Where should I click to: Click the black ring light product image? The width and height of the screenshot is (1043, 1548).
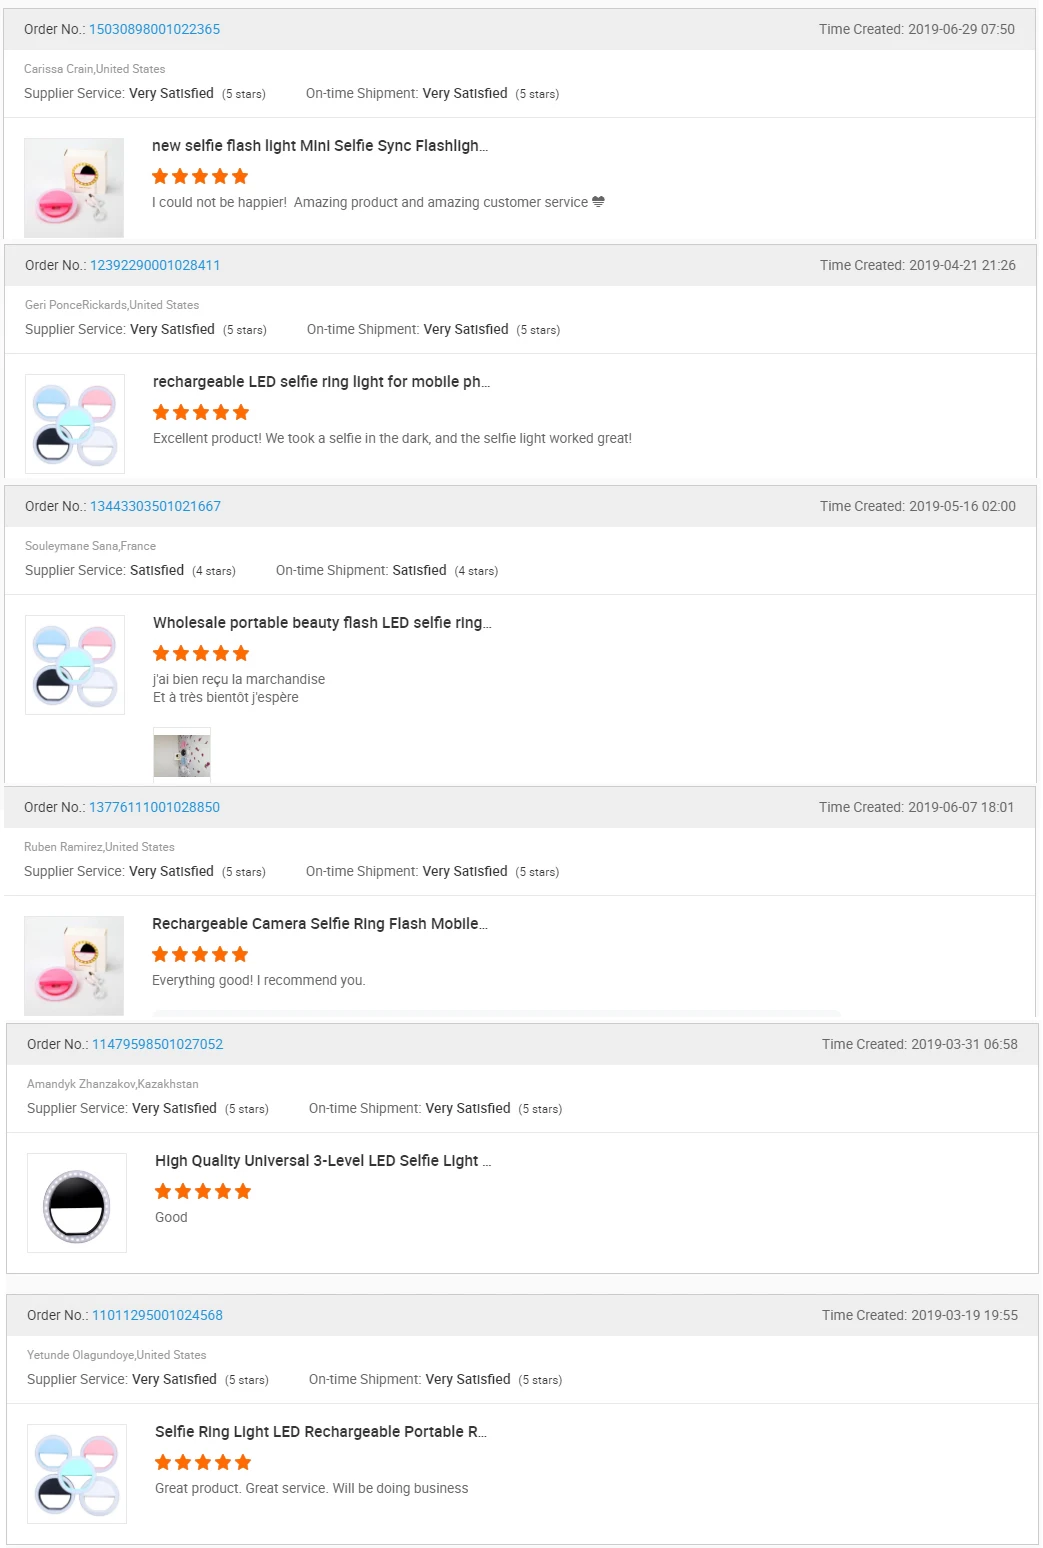[x=77, y=1203]
